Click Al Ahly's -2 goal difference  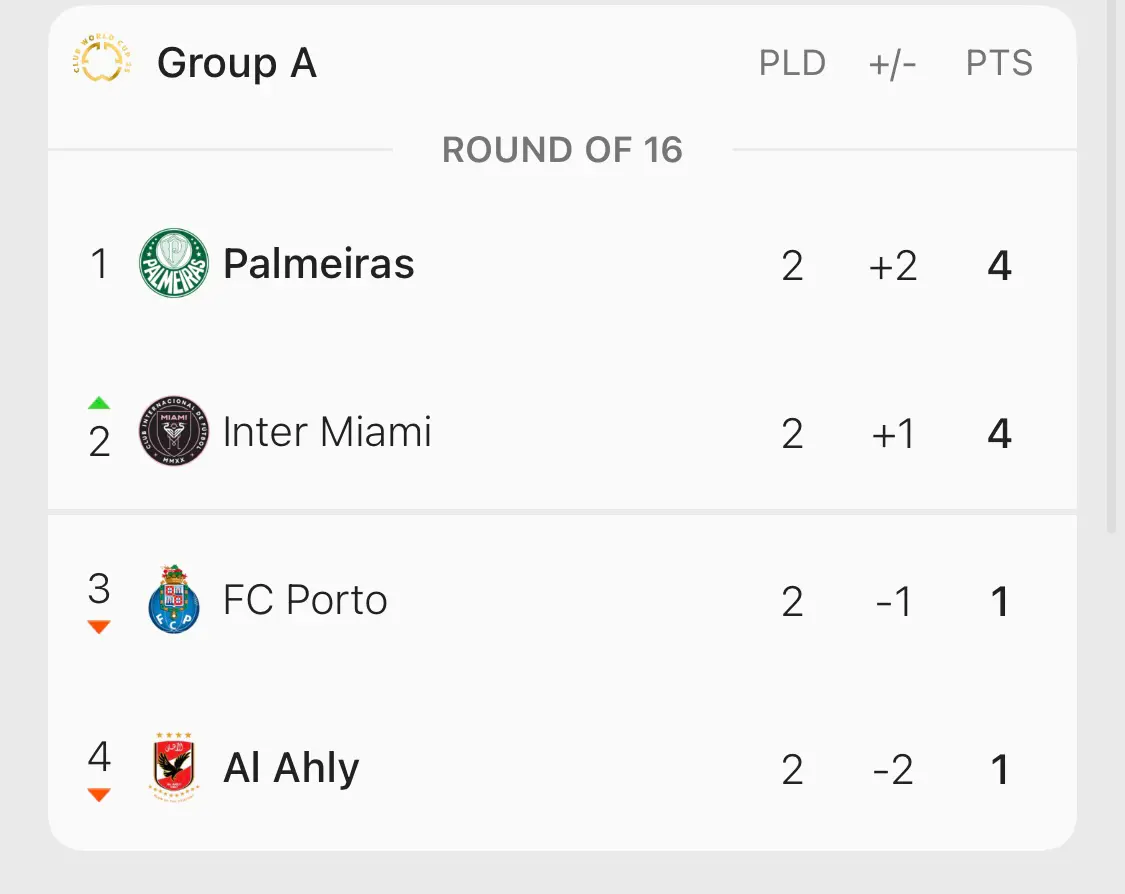[893, 770]
